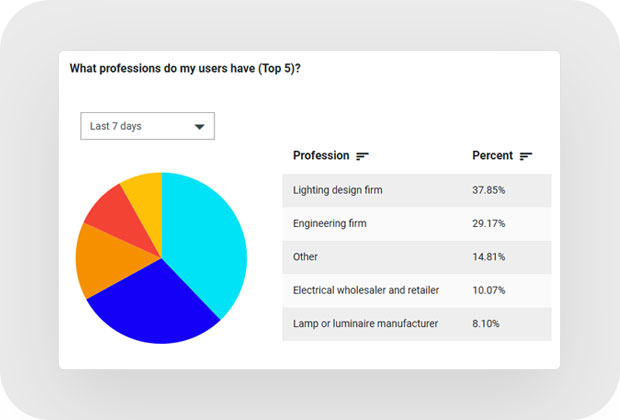Click the Percent column sort icon
This screenshot has width=620, height=420.
click(x=526, y=156)
